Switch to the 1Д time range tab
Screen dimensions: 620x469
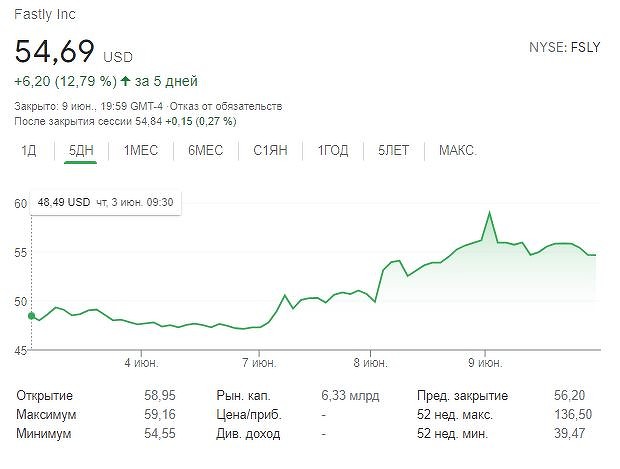[28, 151]
